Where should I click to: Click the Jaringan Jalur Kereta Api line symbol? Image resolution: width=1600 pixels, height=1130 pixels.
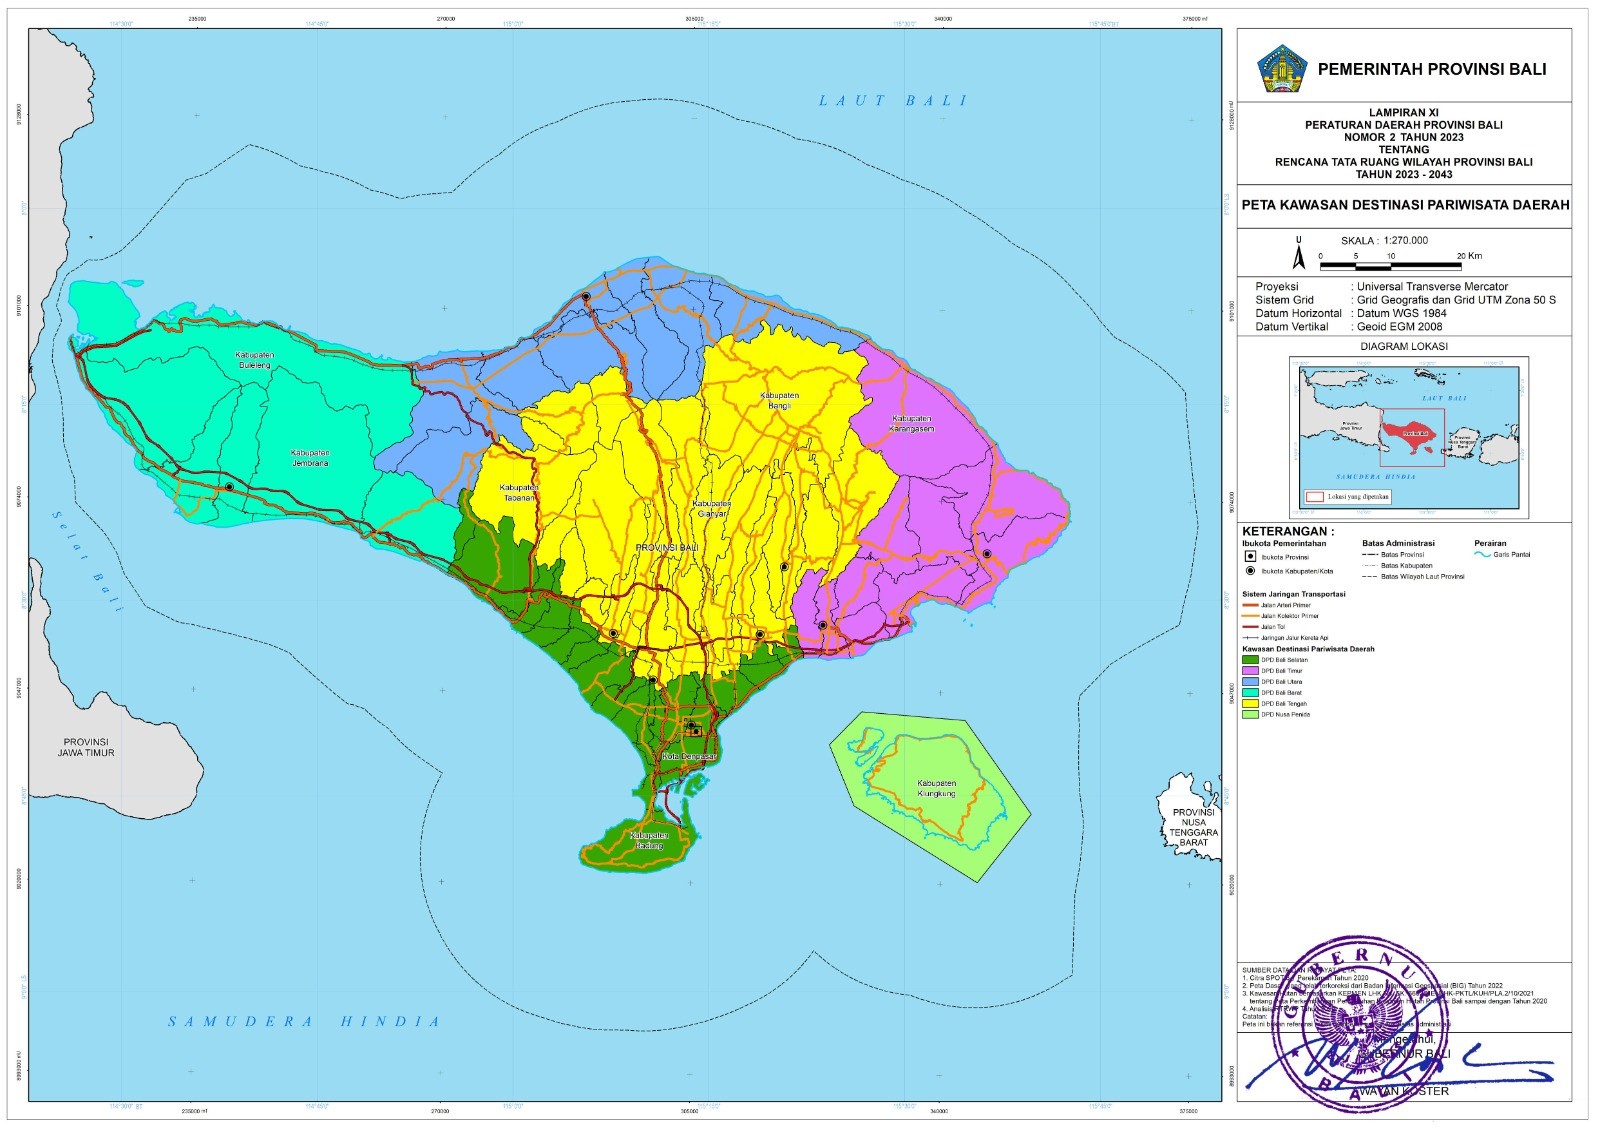coord(1250,638)
